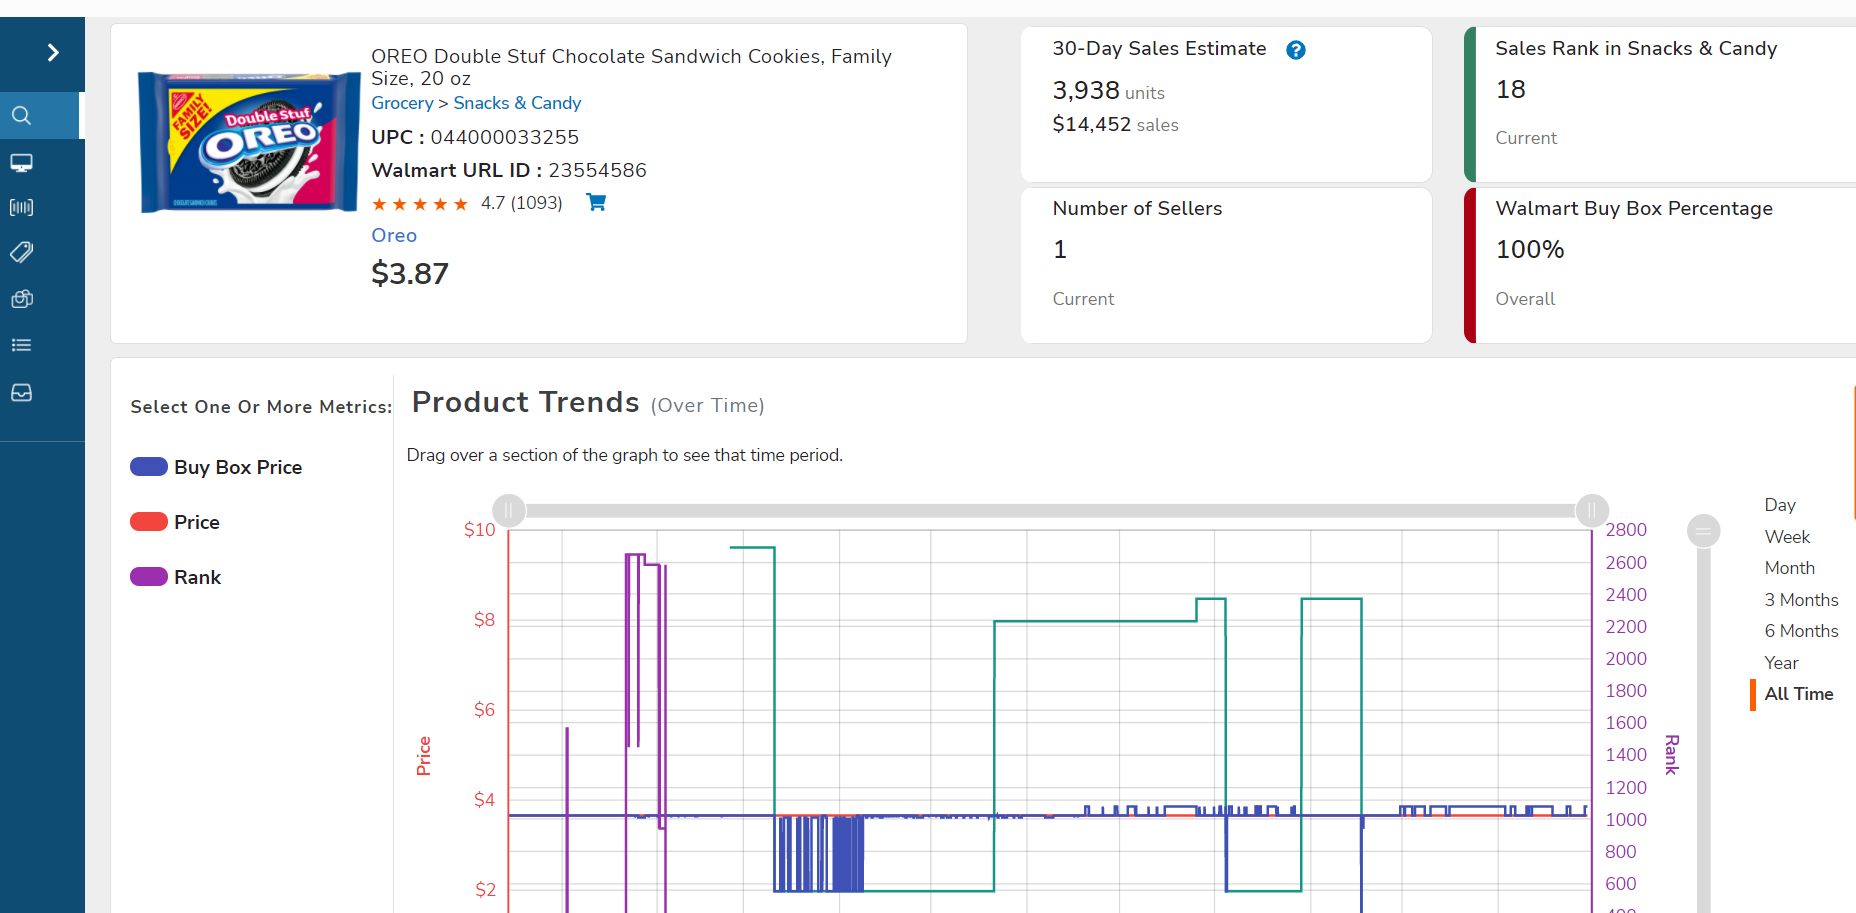Select the 3 Months time range
The width and height of the screenshot is (1856, 913).
click(1801, 600)
